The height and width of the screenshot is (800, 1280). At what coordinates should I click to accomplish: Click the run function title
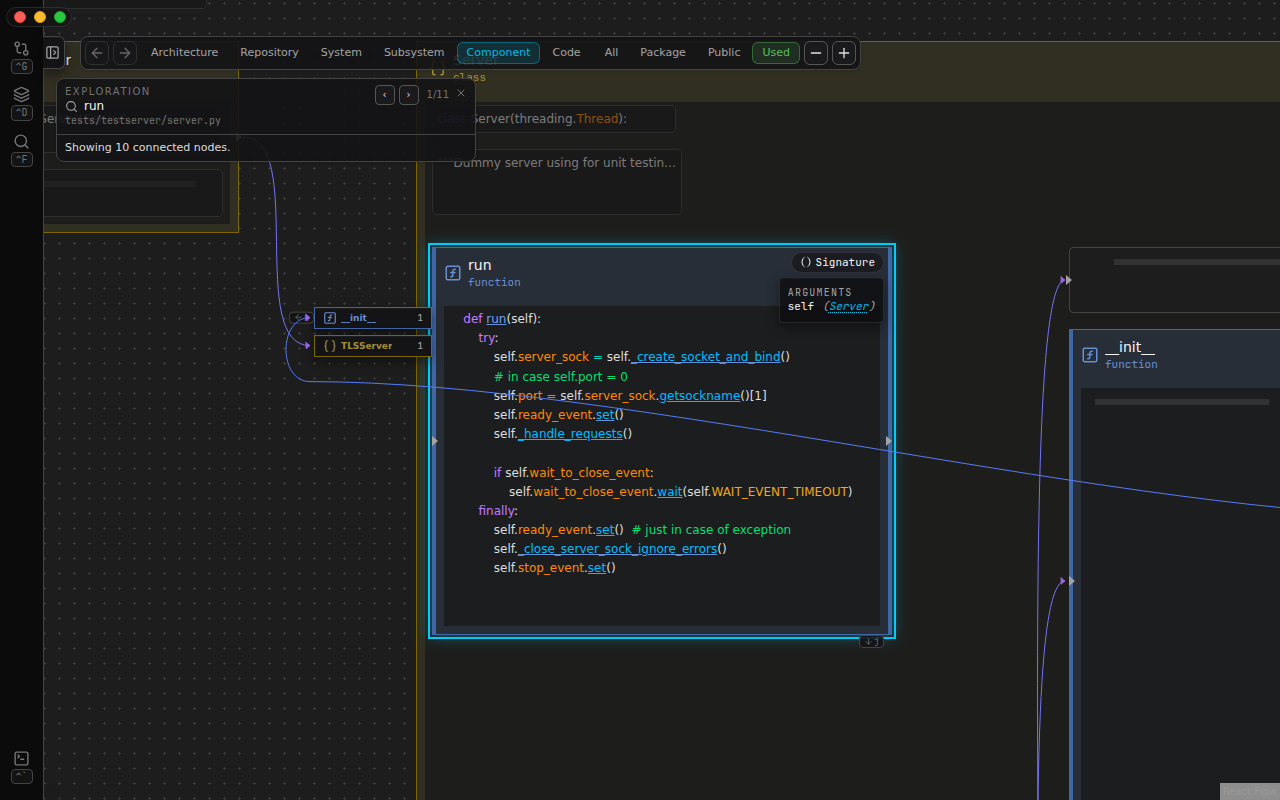click(x=480, y=265)
